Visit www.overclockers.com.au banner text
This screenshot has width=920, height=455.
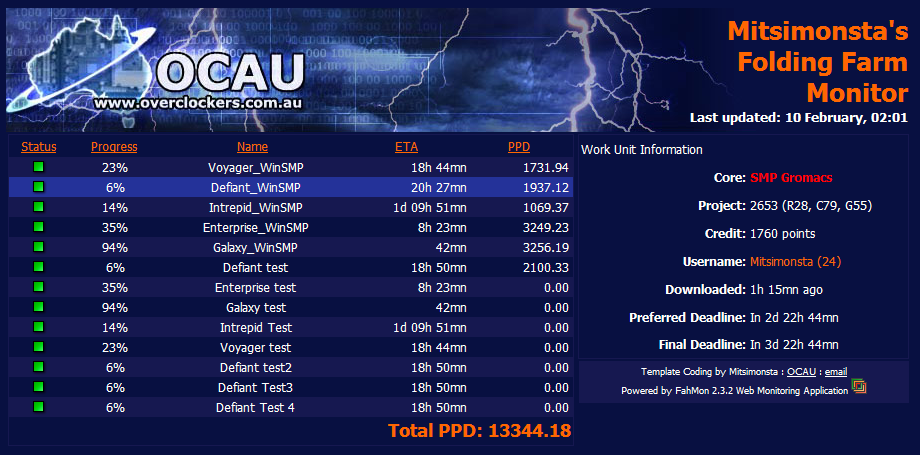coord(198,103)
